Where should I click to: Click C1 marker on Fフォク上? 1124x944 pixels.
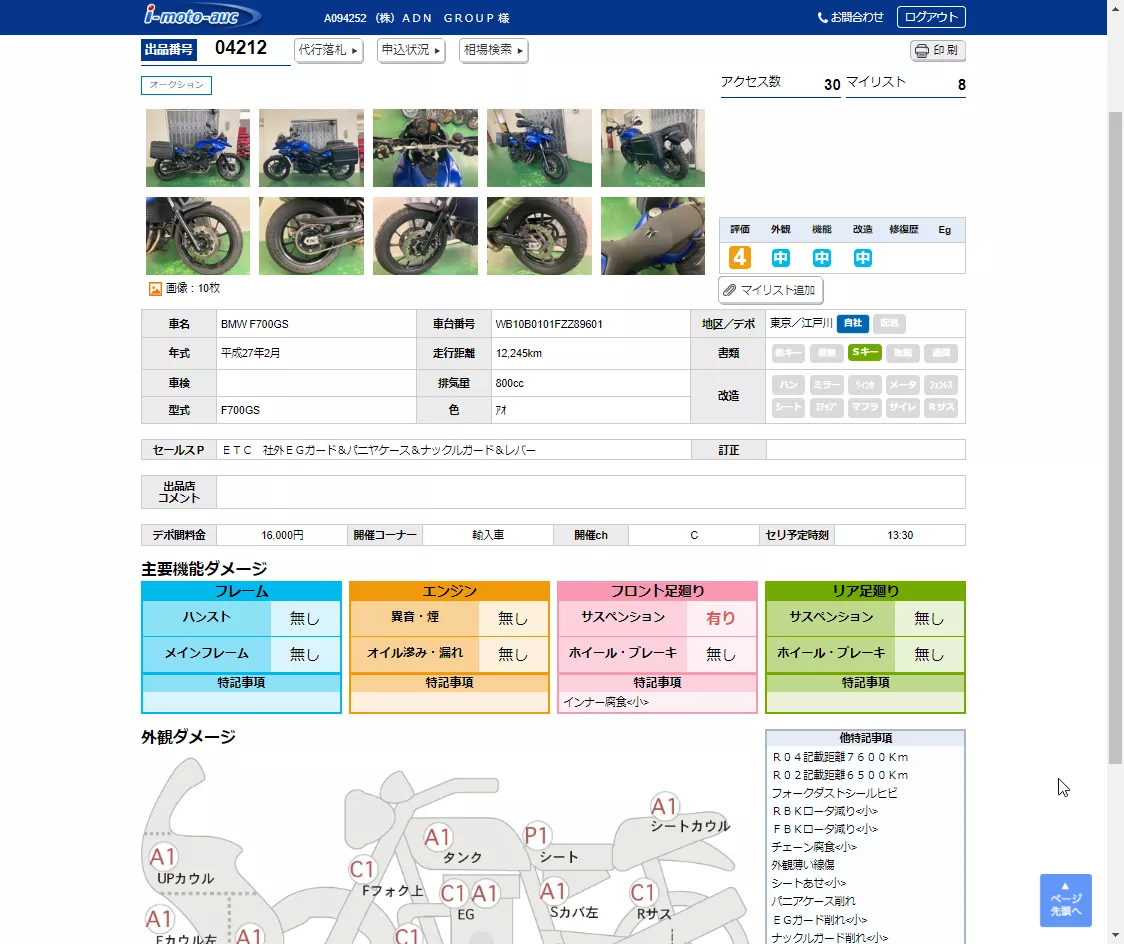363,869
